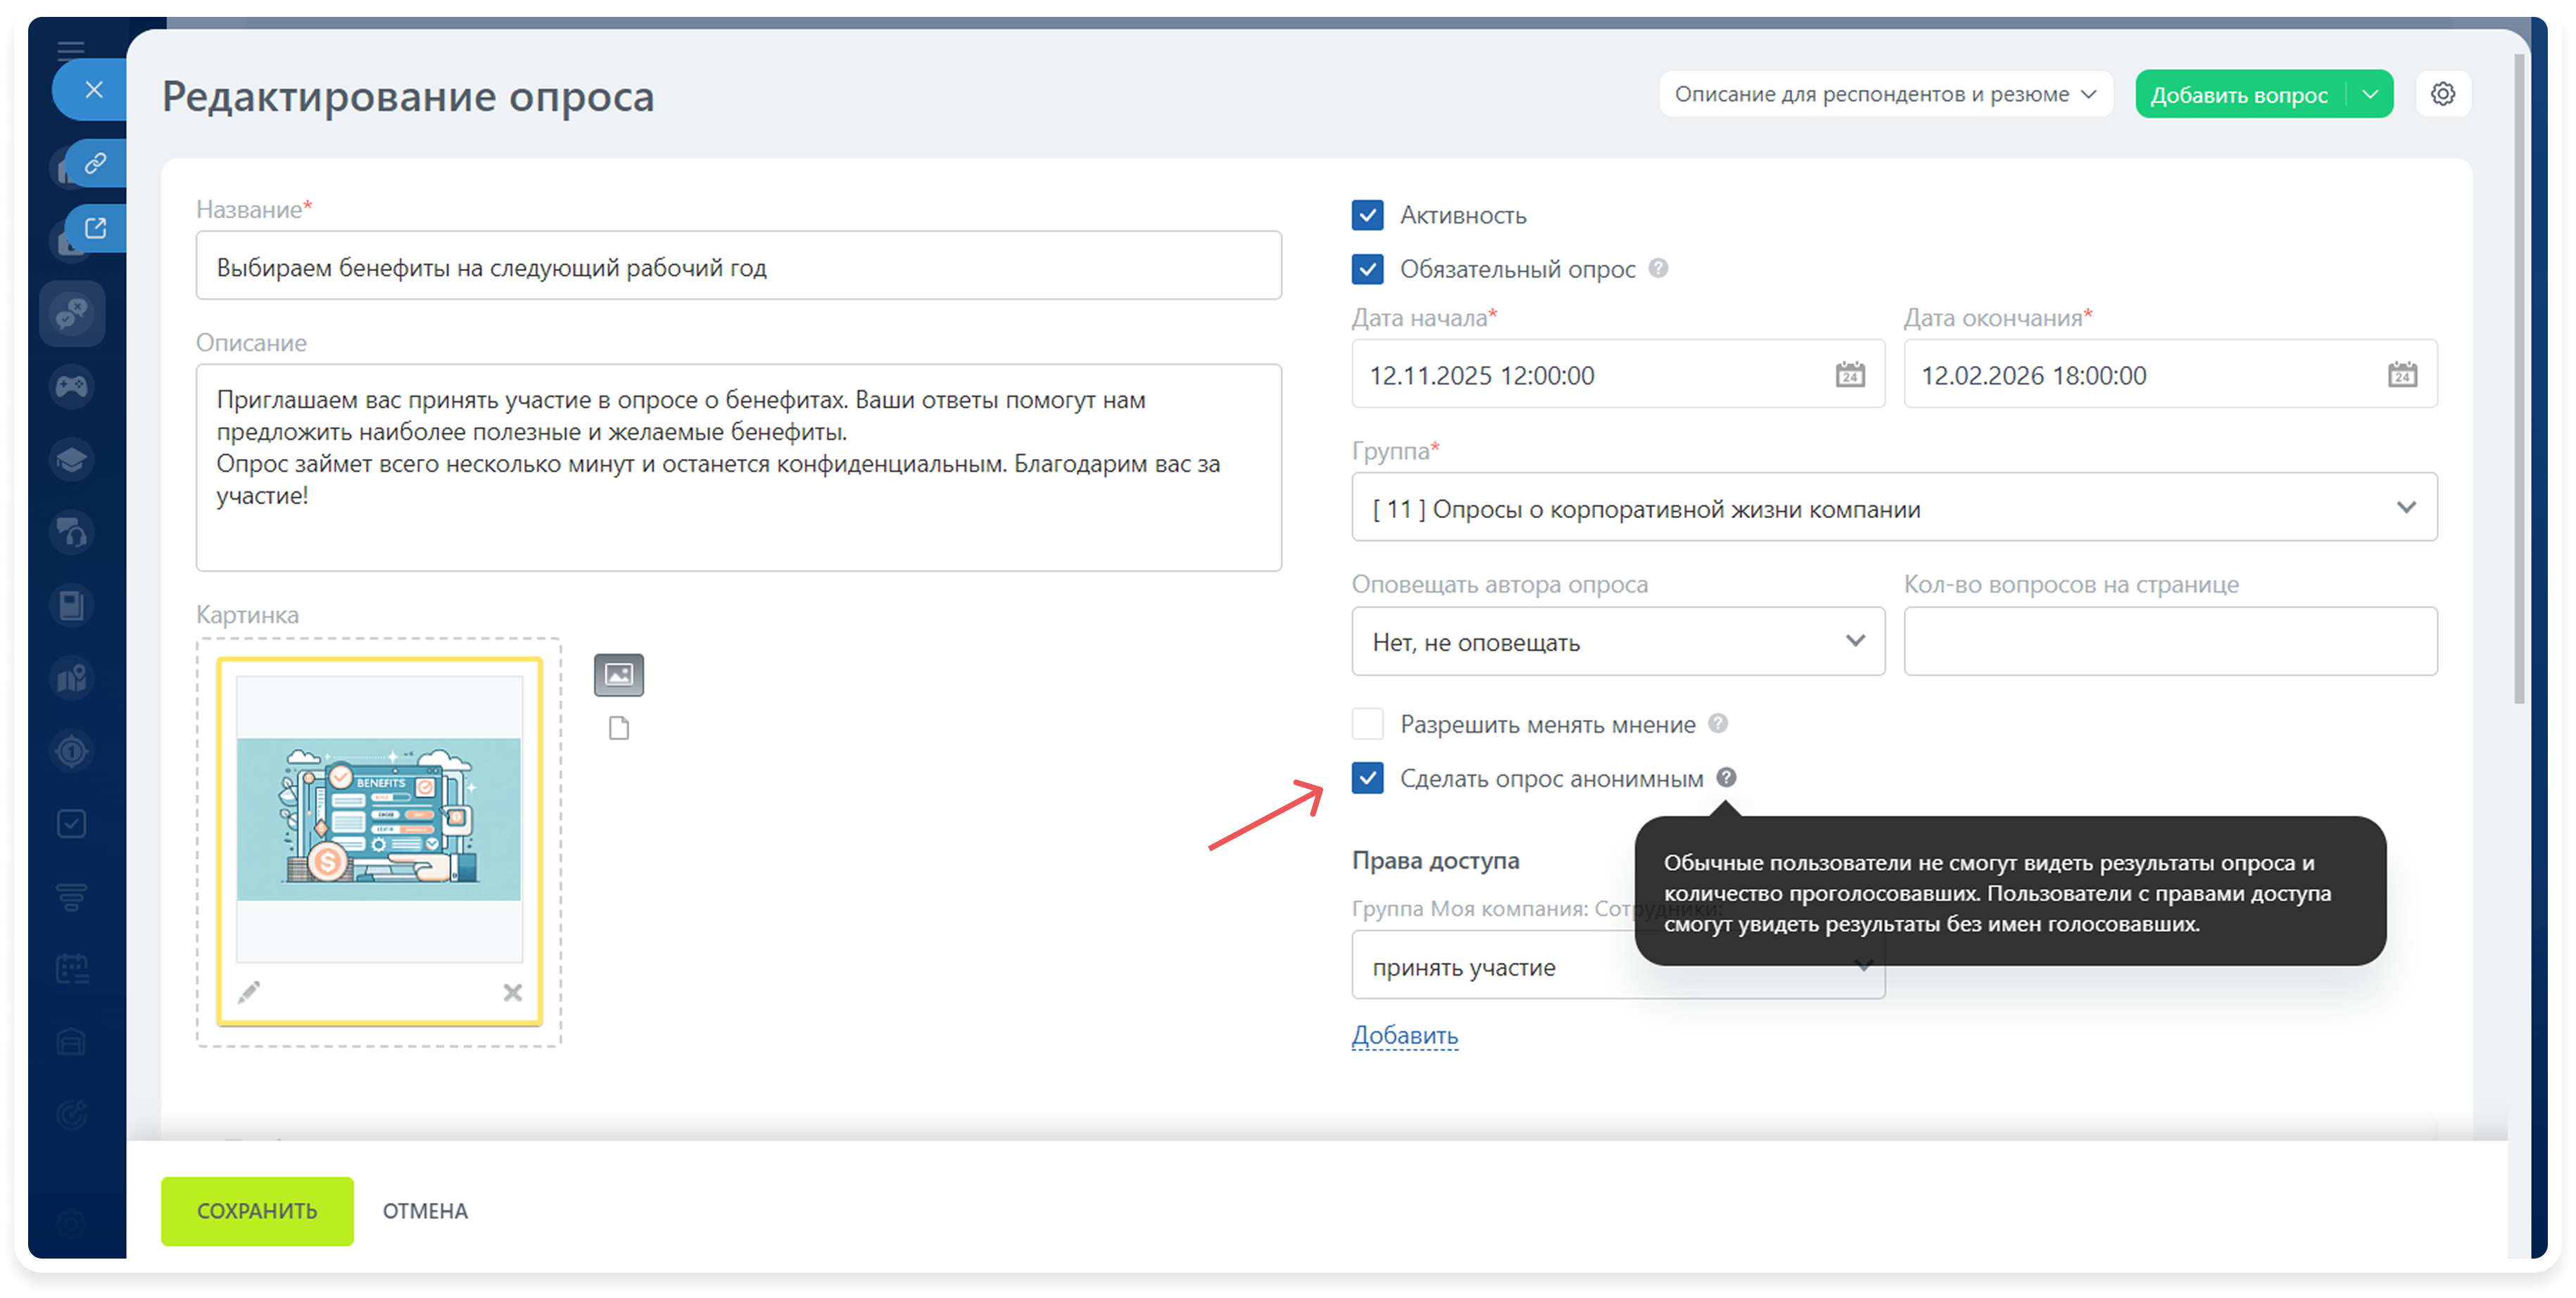2576x1298 pixels.
Task: Uncheck the Активность checkbox
Action: pos(1367,215)
